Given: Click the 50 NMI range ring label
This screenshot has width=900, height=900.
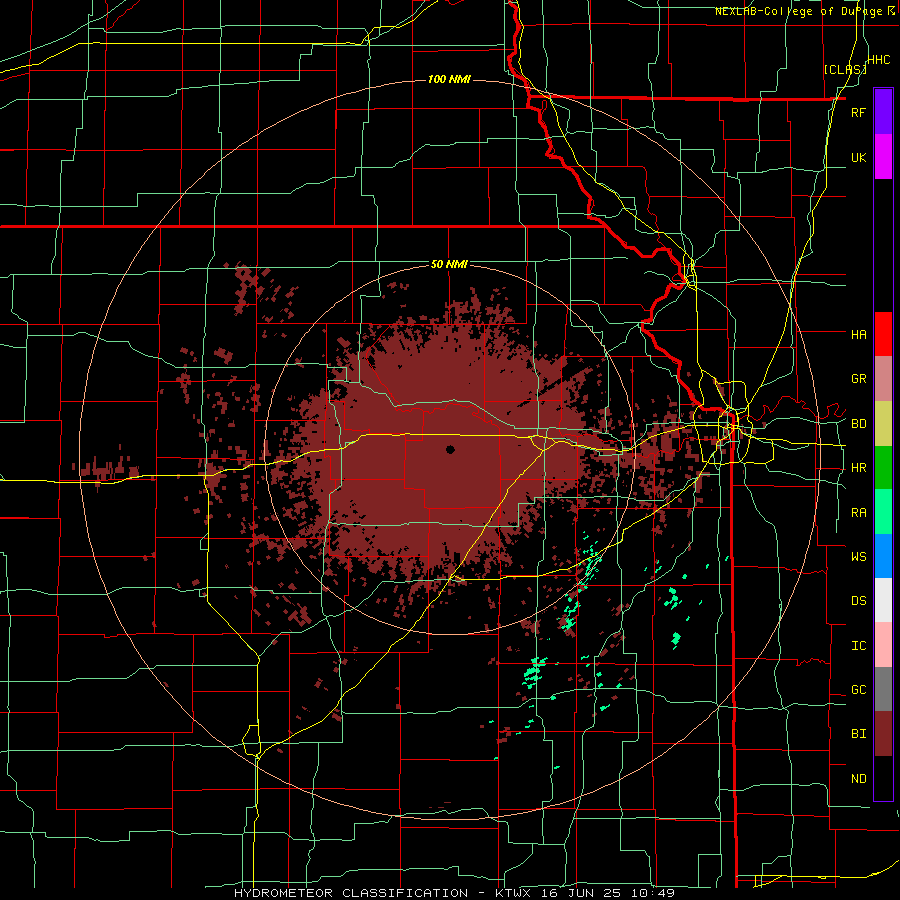Looking at the screenshot, I should coord(449,265).
